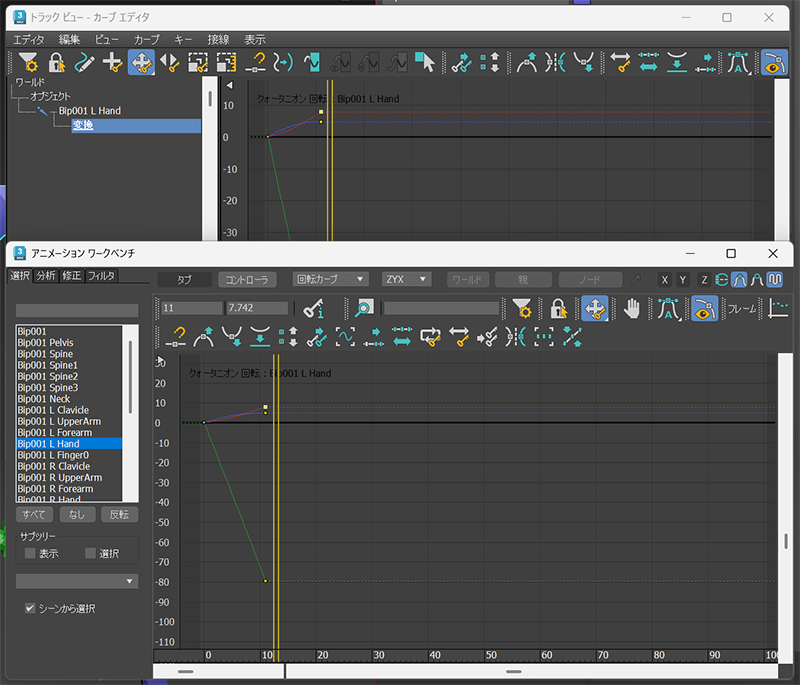Select the Move Keys tool in Track View
Screen dimensions: 800x685
141,63
